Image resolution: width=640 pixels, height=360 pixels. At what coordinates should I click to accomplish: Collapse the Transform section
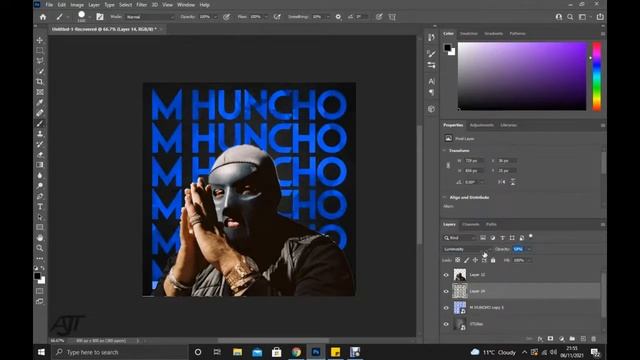click(x=444, y=151)
